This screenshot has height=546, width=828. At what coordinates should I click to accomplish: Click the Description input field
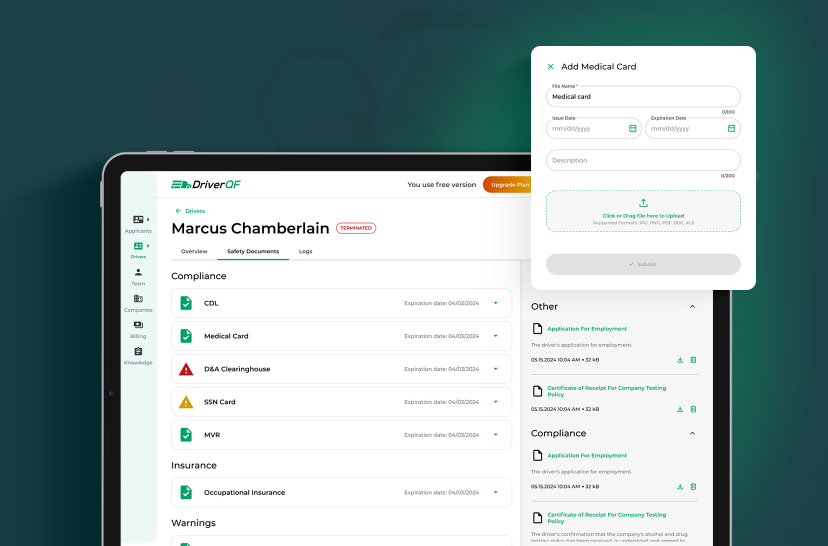click(x=643, y=160)
